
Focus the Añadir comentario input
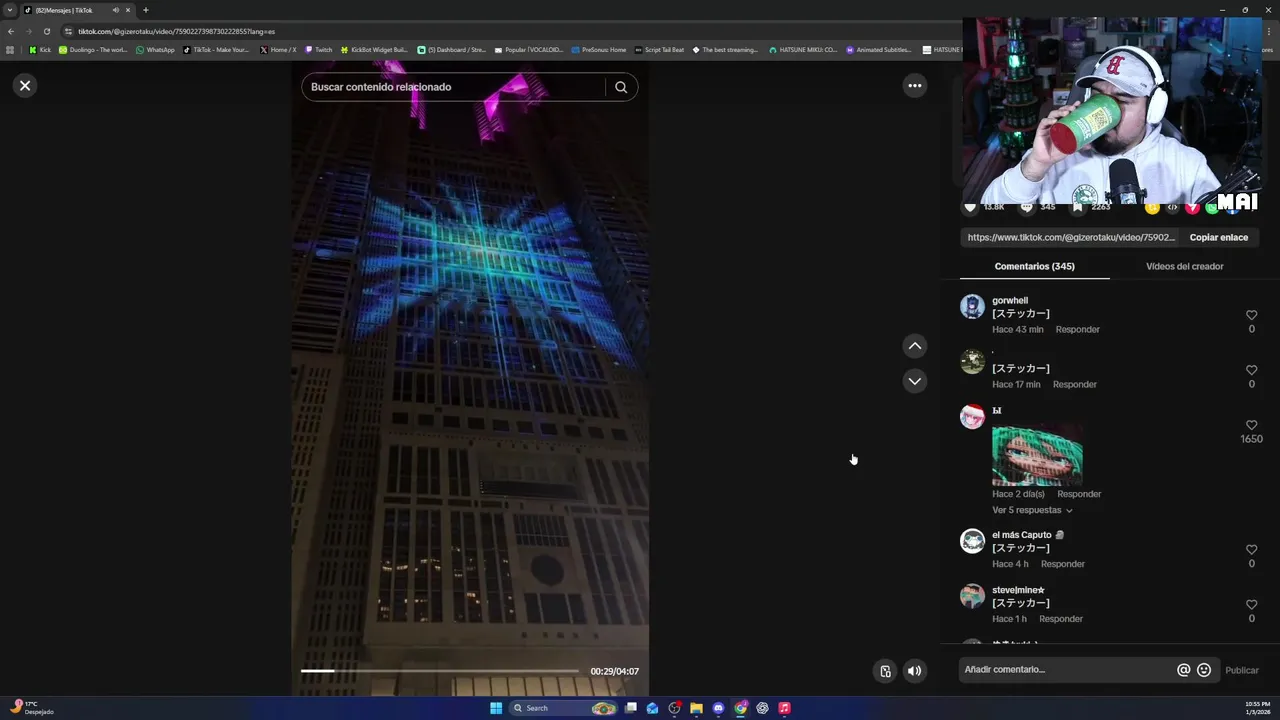(x=1066, y=670)
